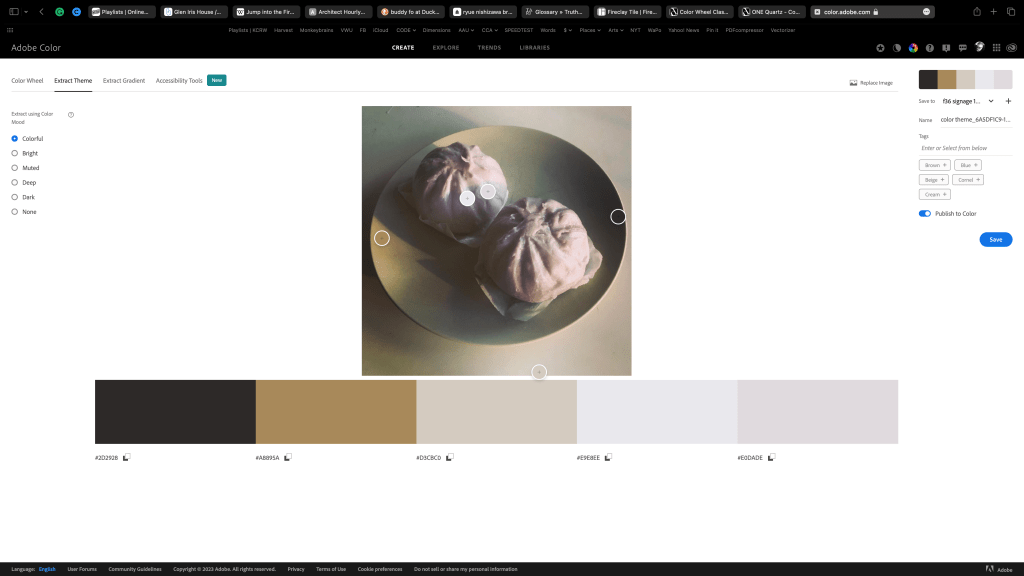1024x576 pixels.
Task: Select the Muted color mood
Action: click(14, 168)
